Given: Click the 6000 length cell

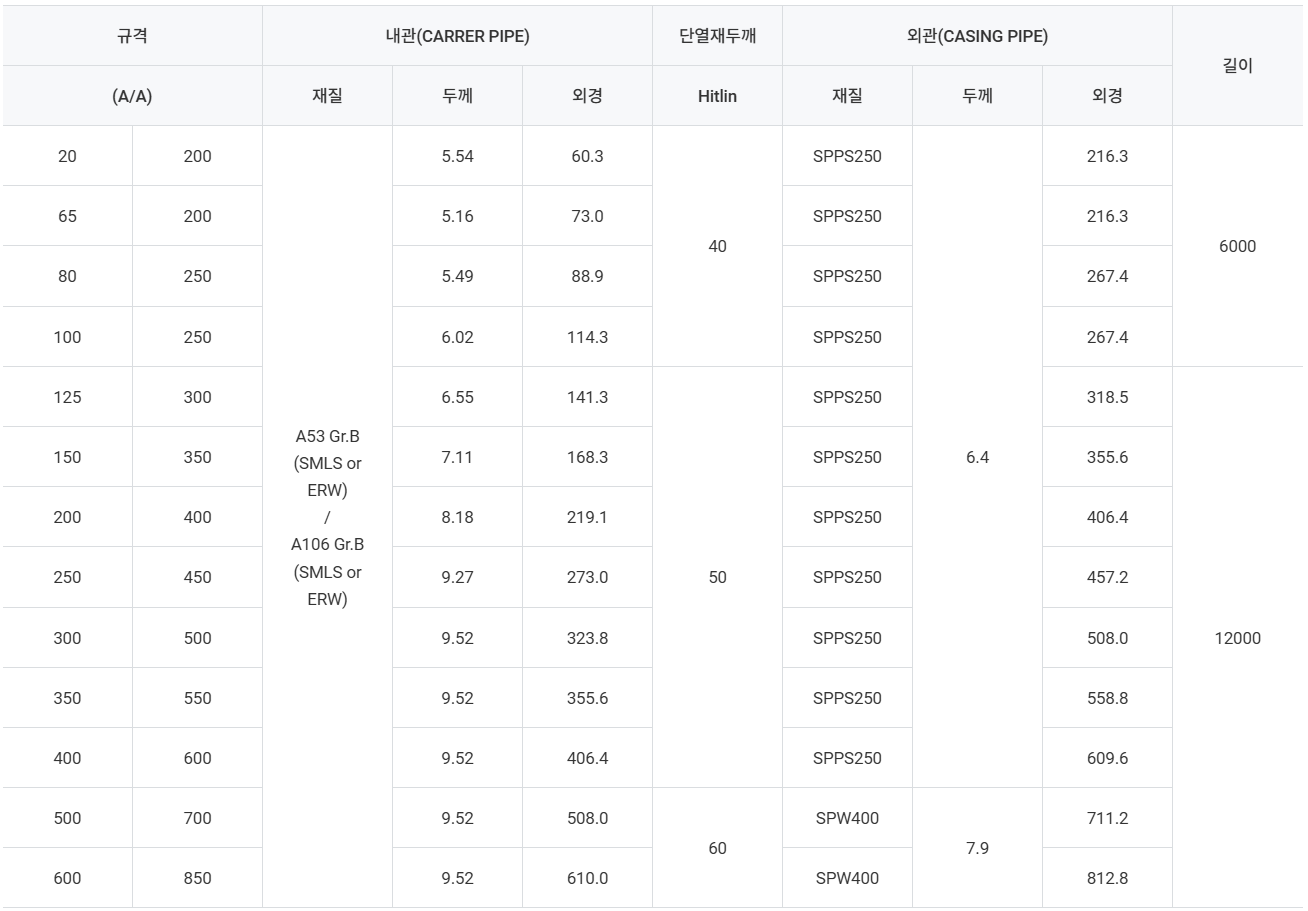Looking at the screenshot, I should coord(1238,246).
